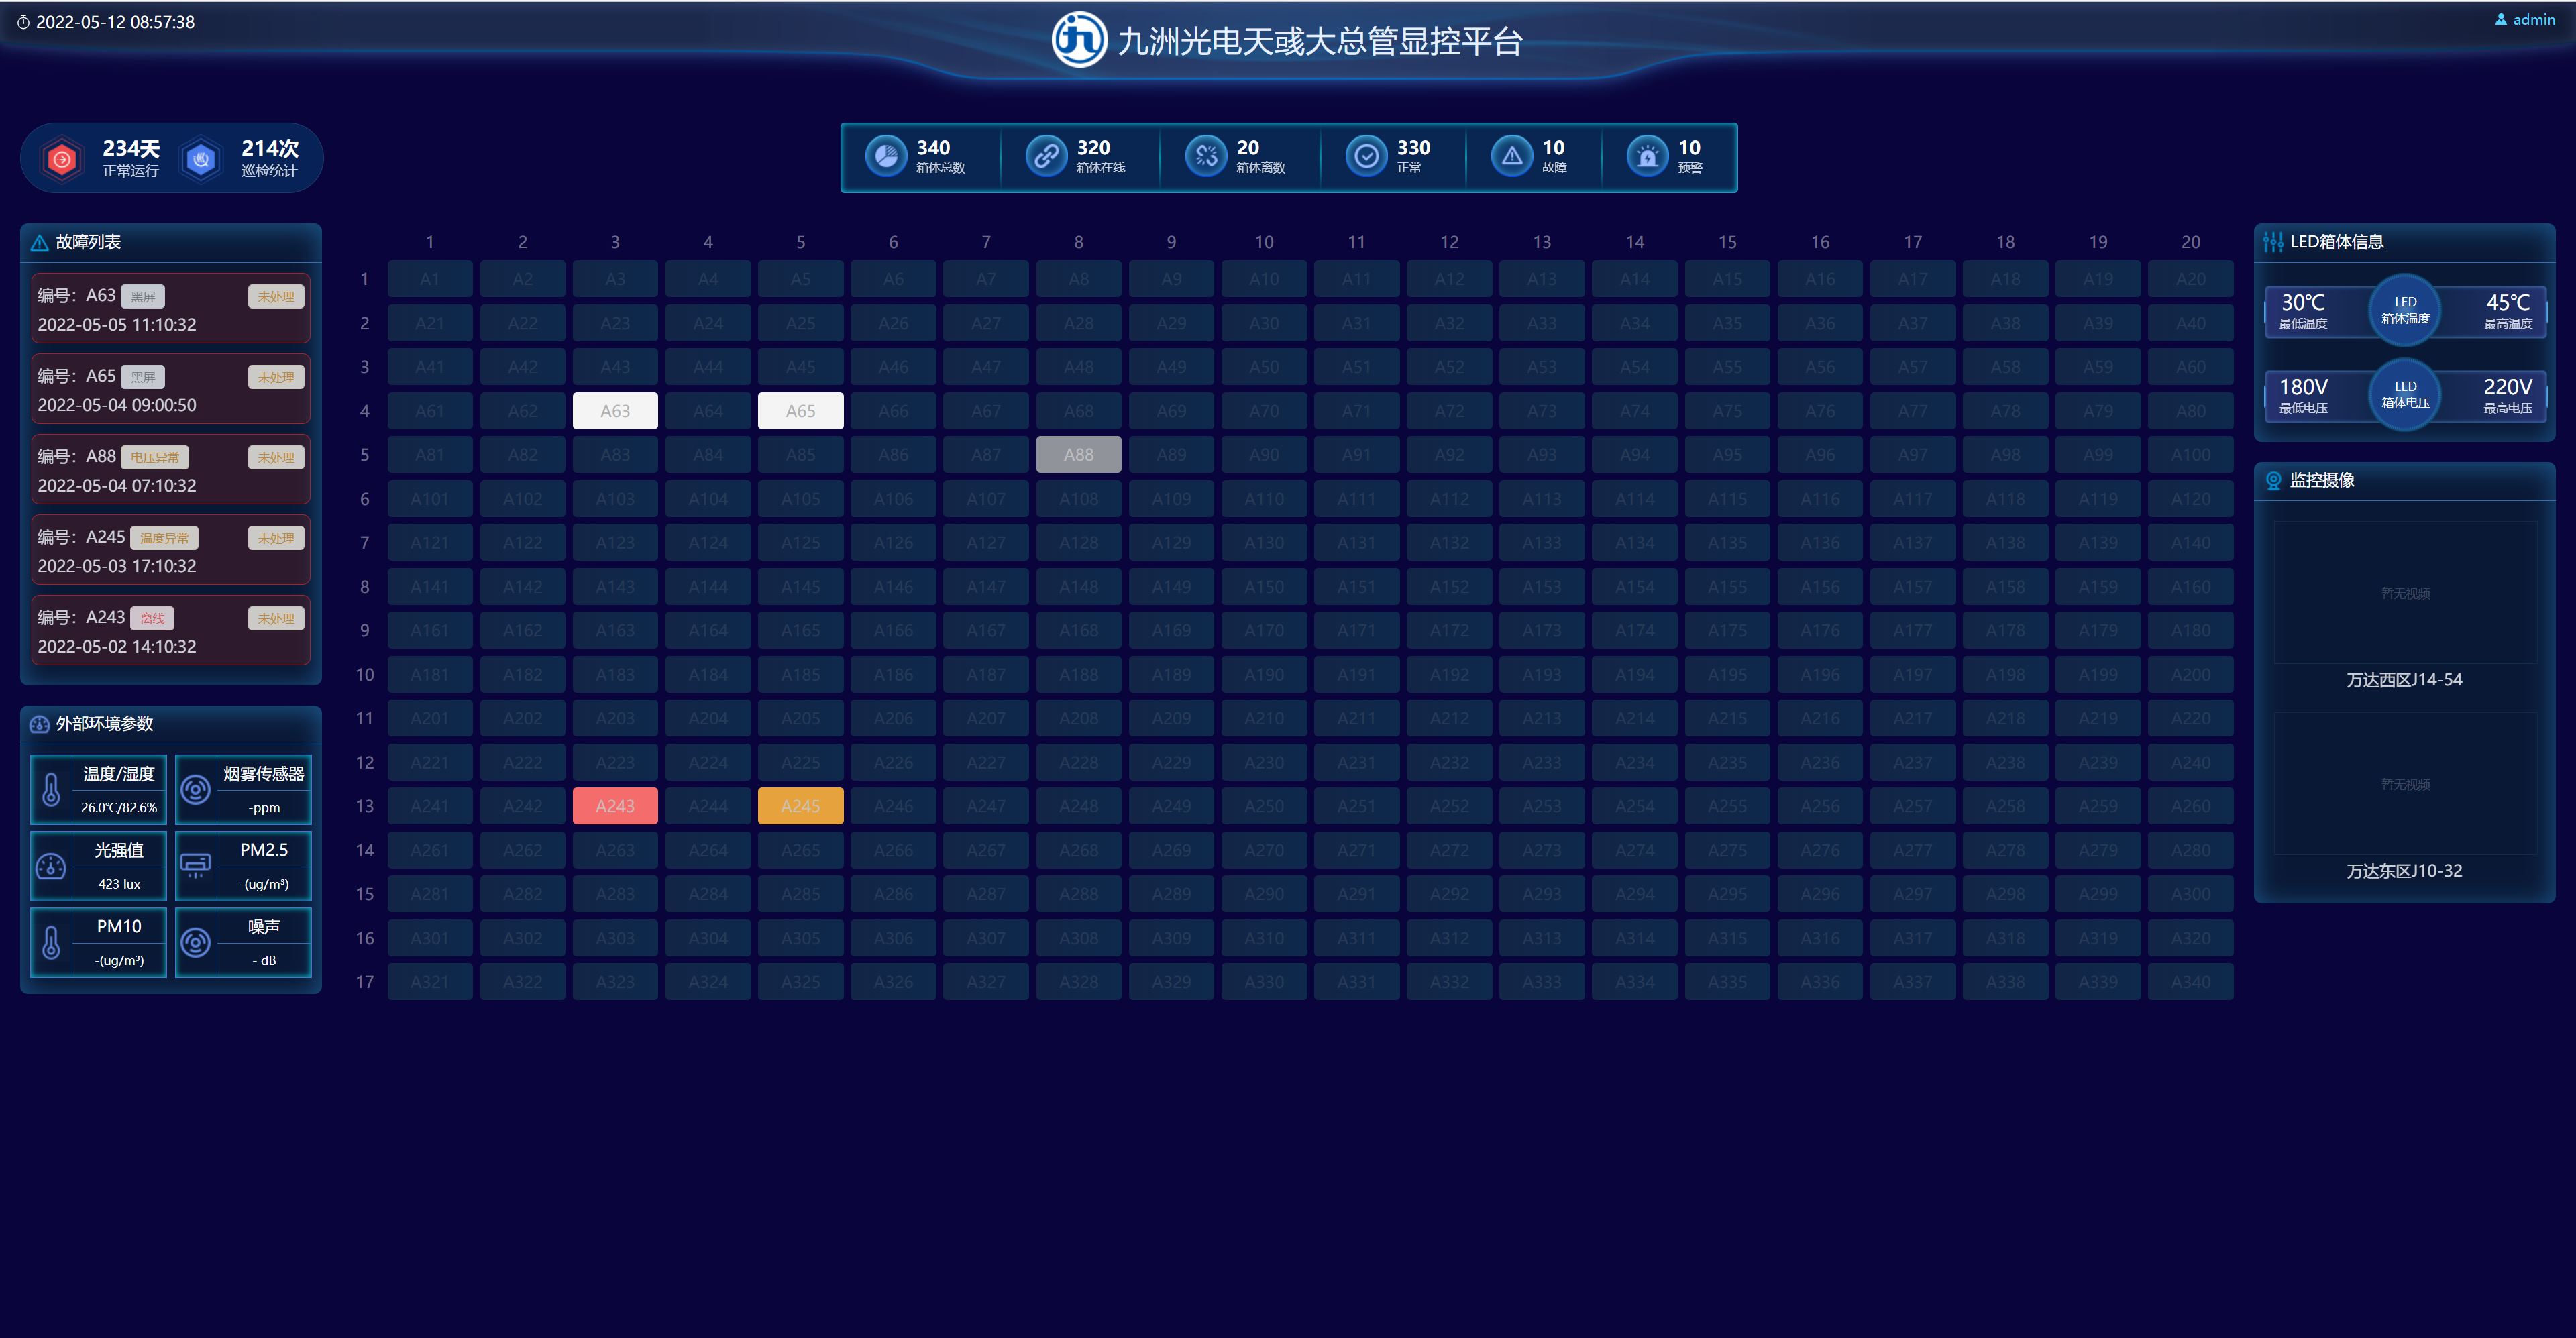Click row header 13 in grid
The height and width of the screenshot is (1338, 2576).
[x=365, y=806]
